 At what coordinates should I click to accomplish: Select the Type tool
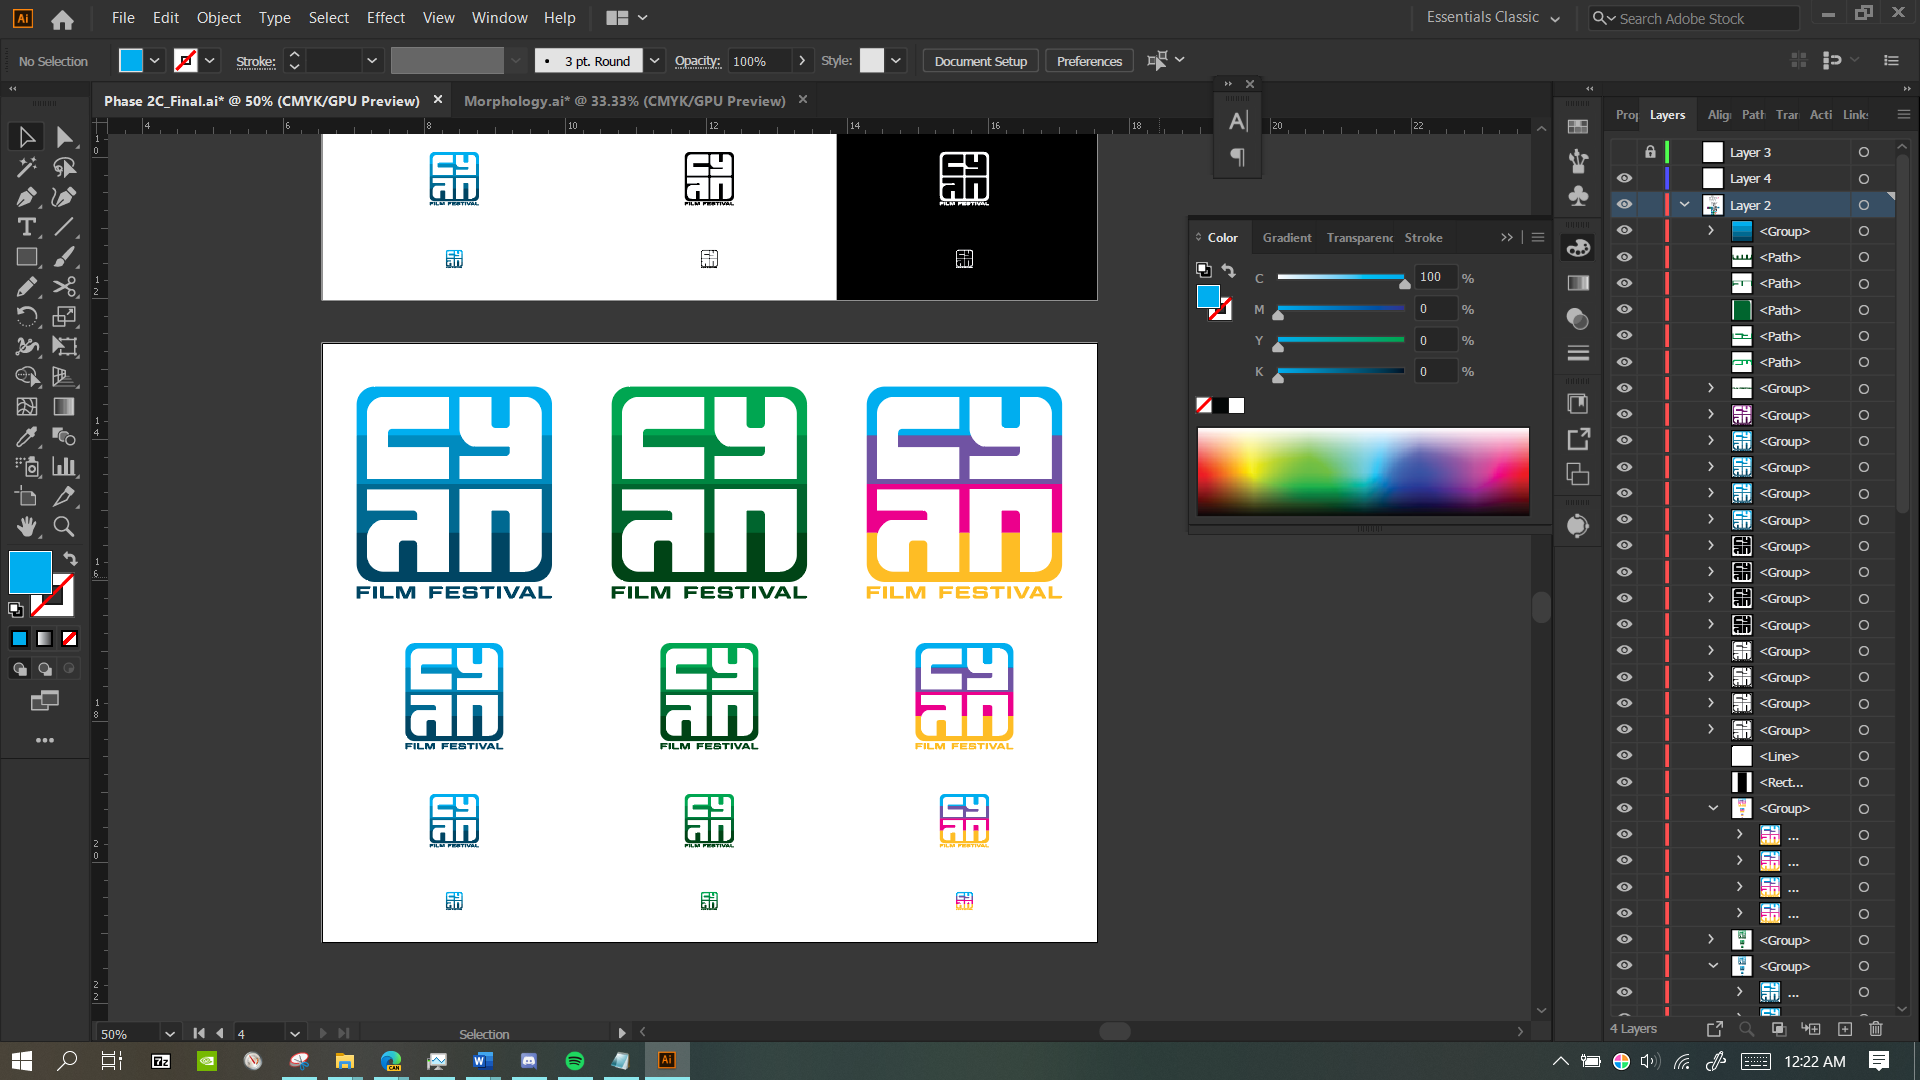[27, 227]
